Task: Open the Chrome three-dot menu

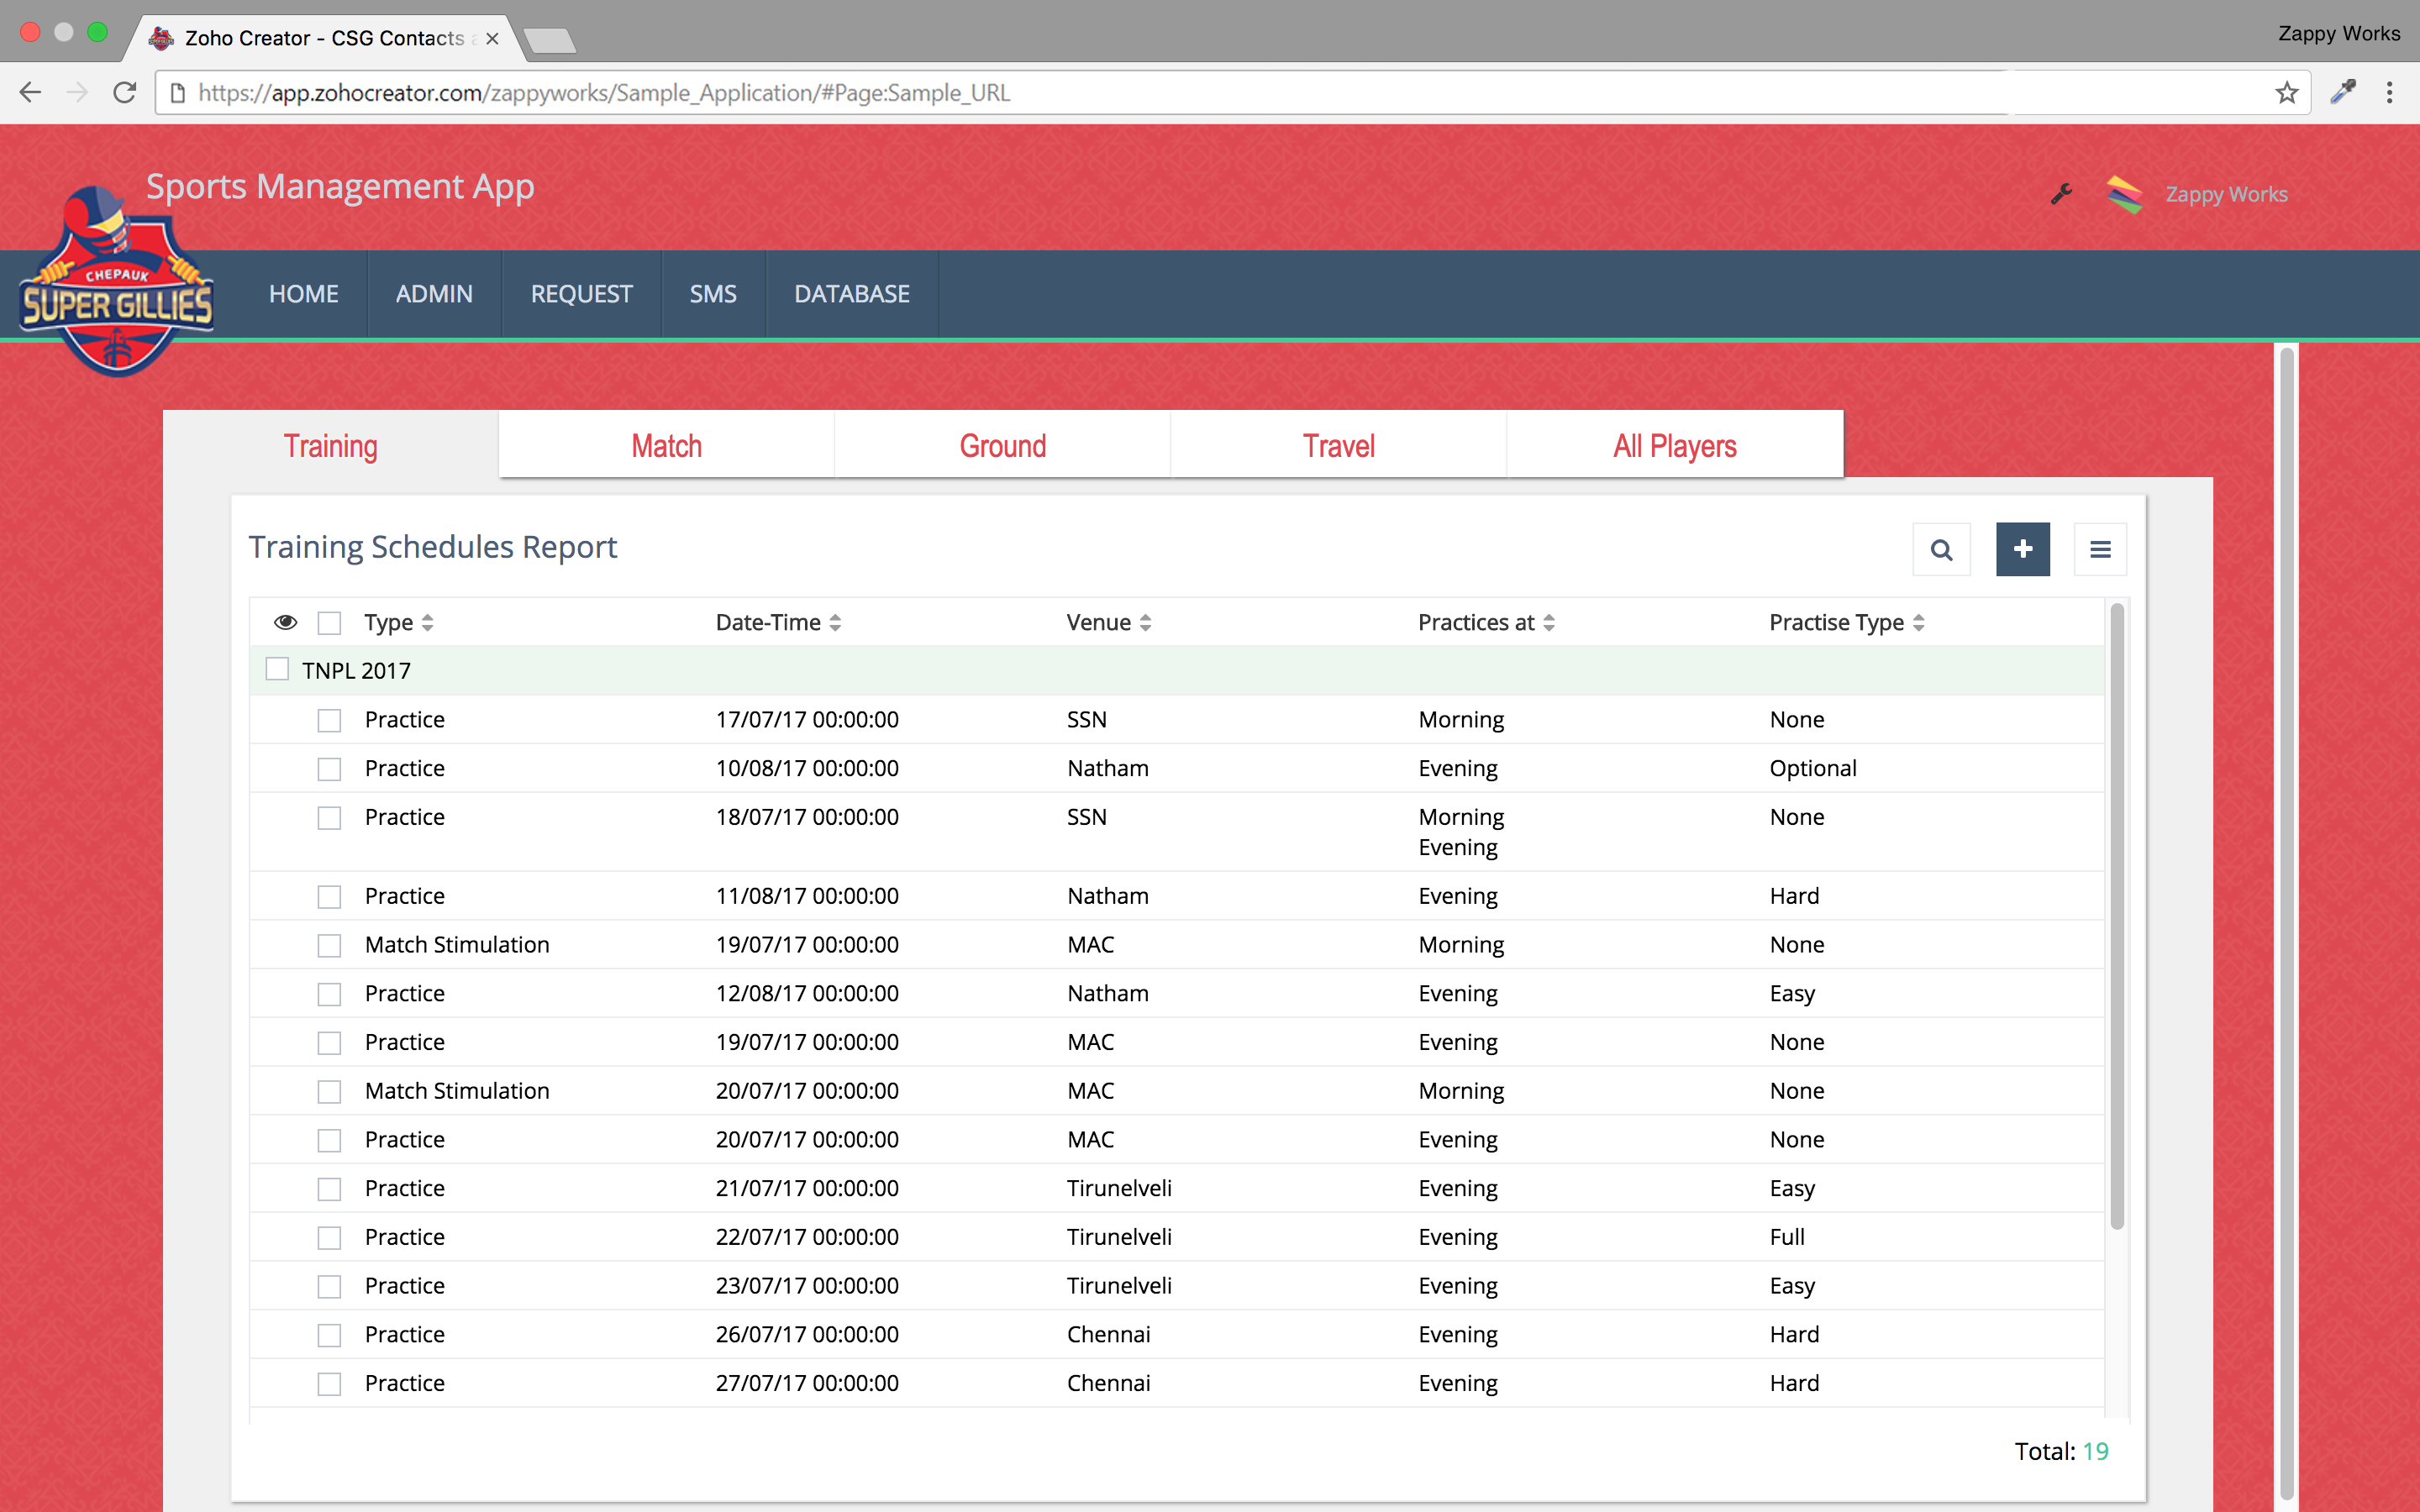Action: pos(2389,93)
